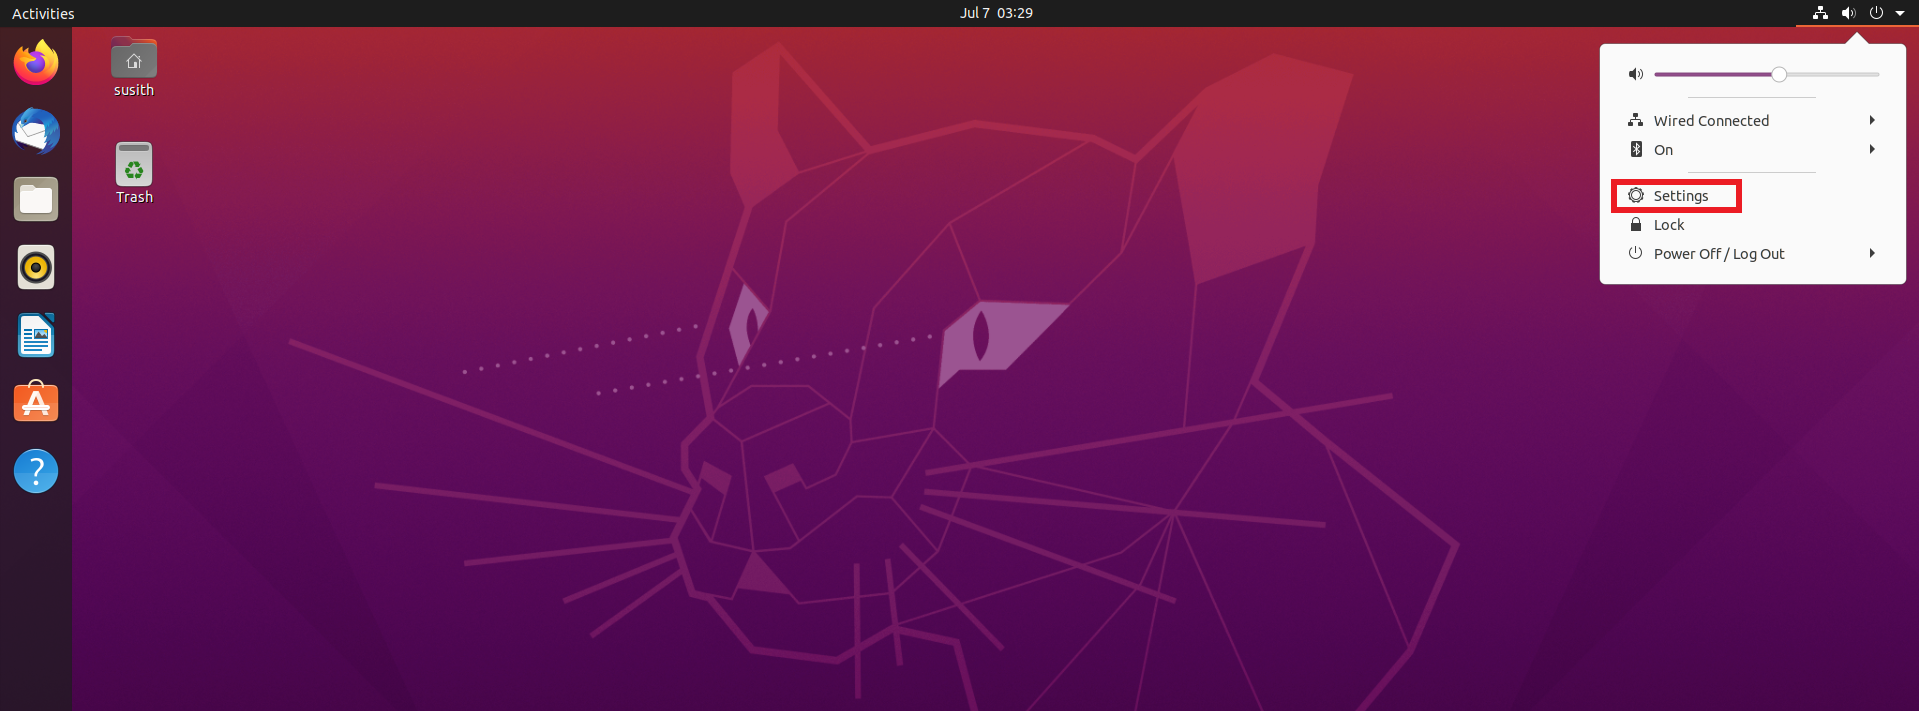
Task: Open Settings from the system menu
Action: coord(1680,196)
